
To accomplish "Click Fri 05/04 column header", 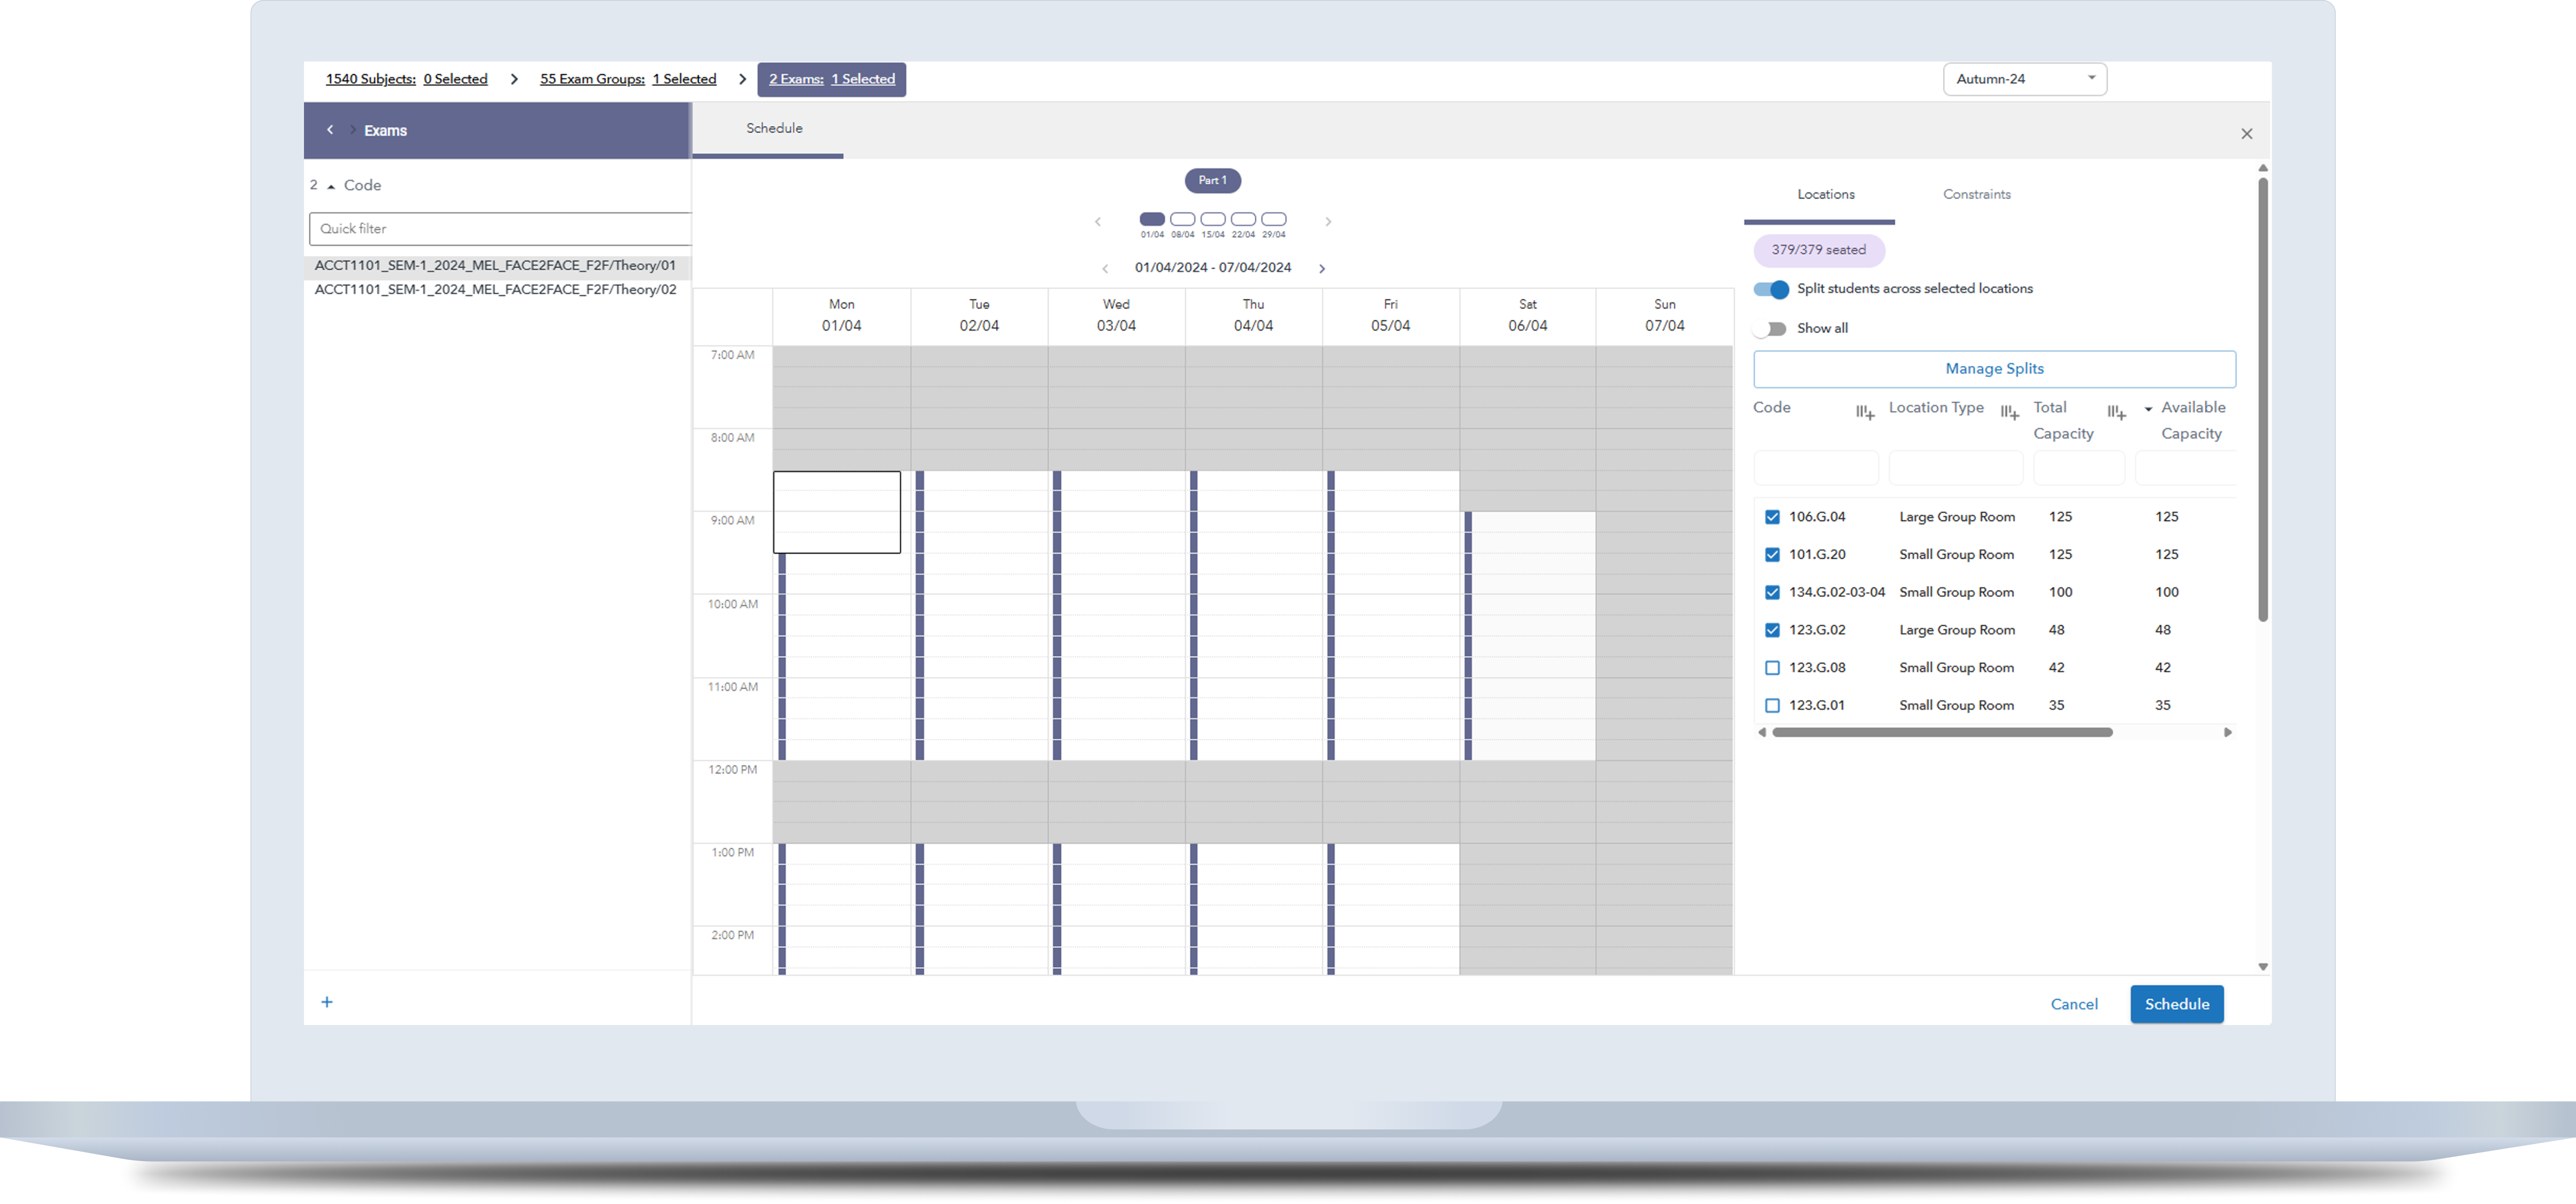I will pos(1390,315).
